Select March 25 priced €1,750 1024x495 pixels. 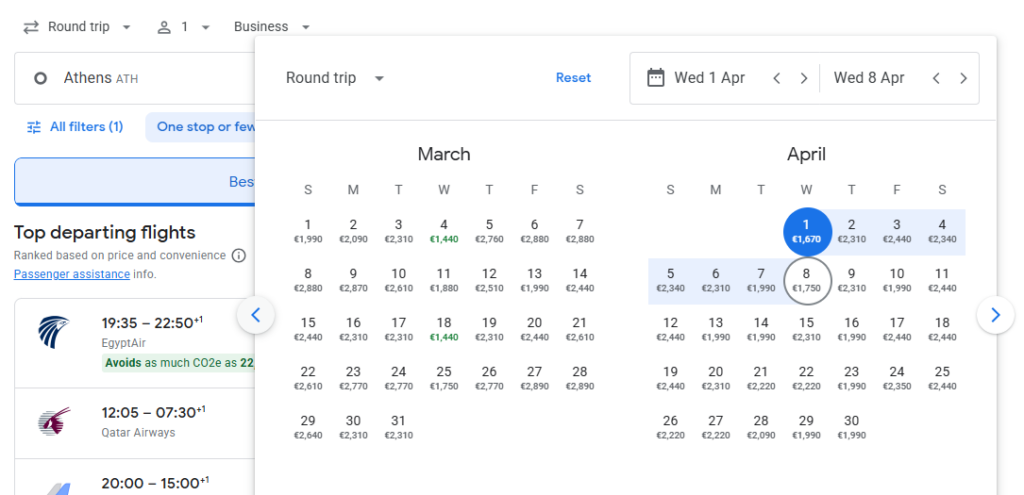pyautogui.click(x=444, y=379)
